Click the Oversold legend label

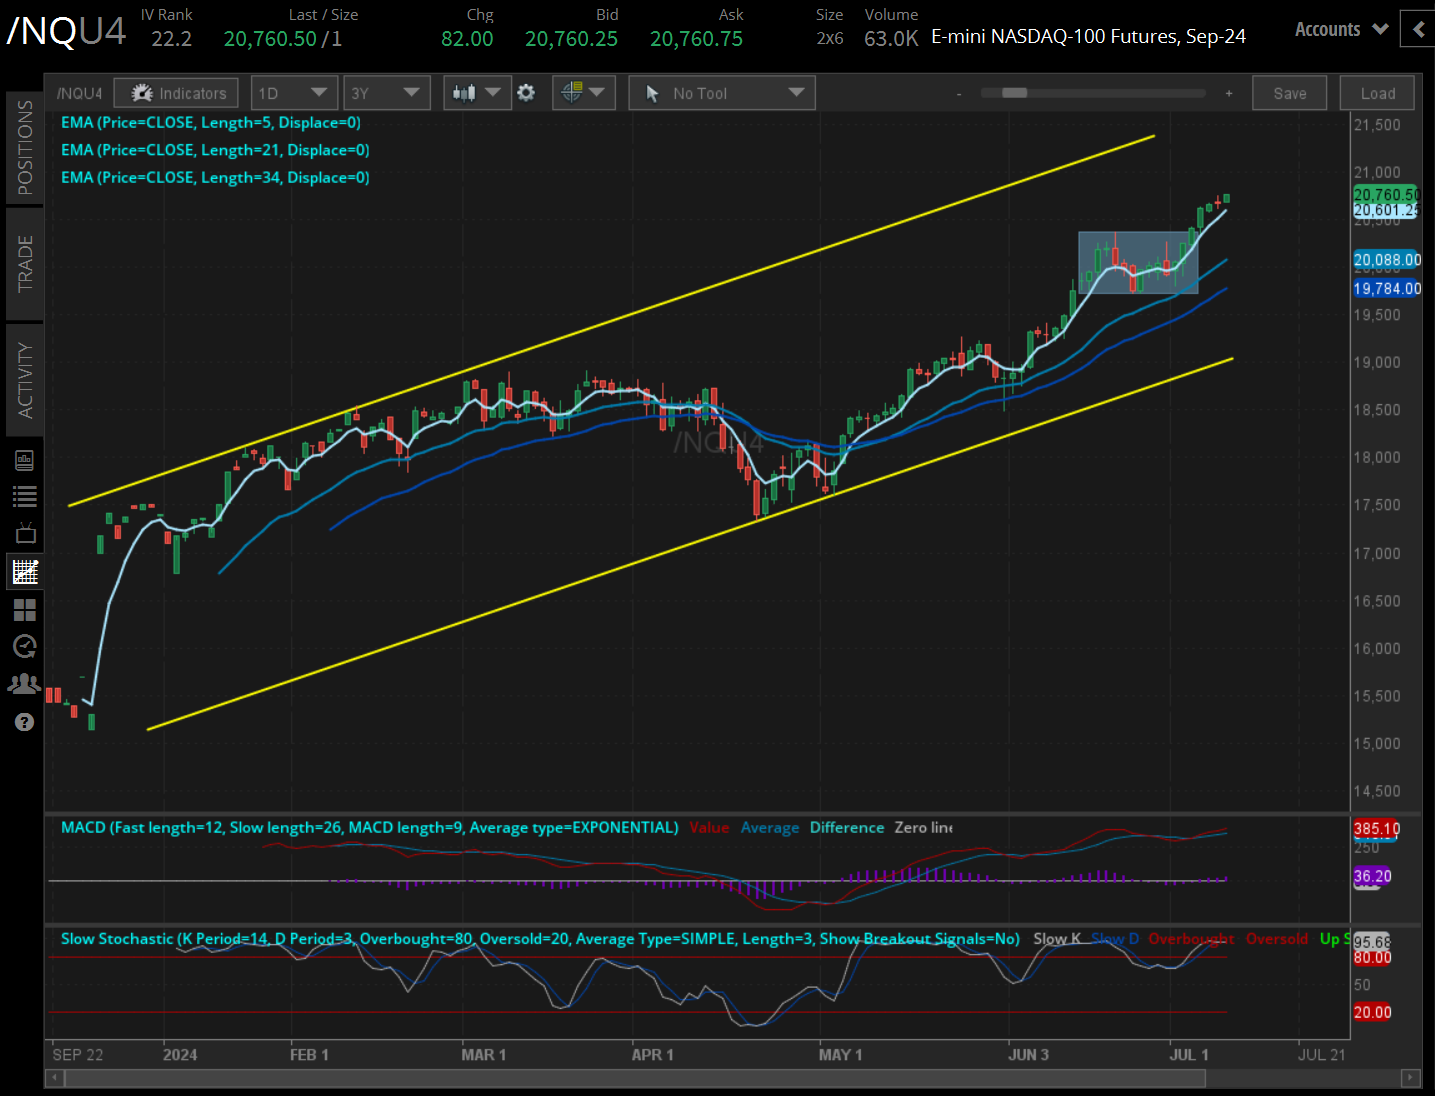[x=1277, y=938]
